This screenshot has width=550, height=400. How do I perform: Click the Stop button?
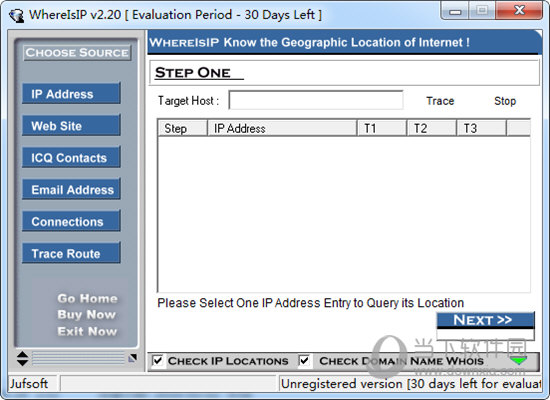(505, 101)
